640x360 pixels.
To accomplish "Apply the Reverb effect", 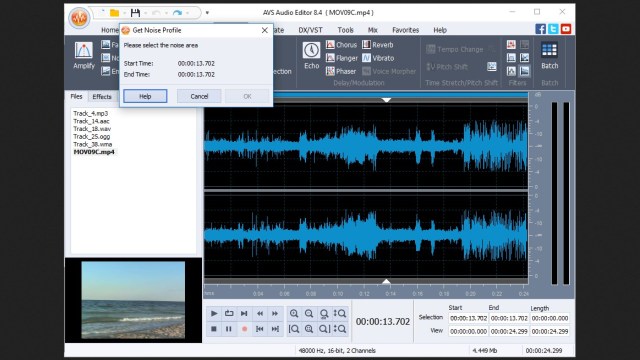I will tap(378, 45).
